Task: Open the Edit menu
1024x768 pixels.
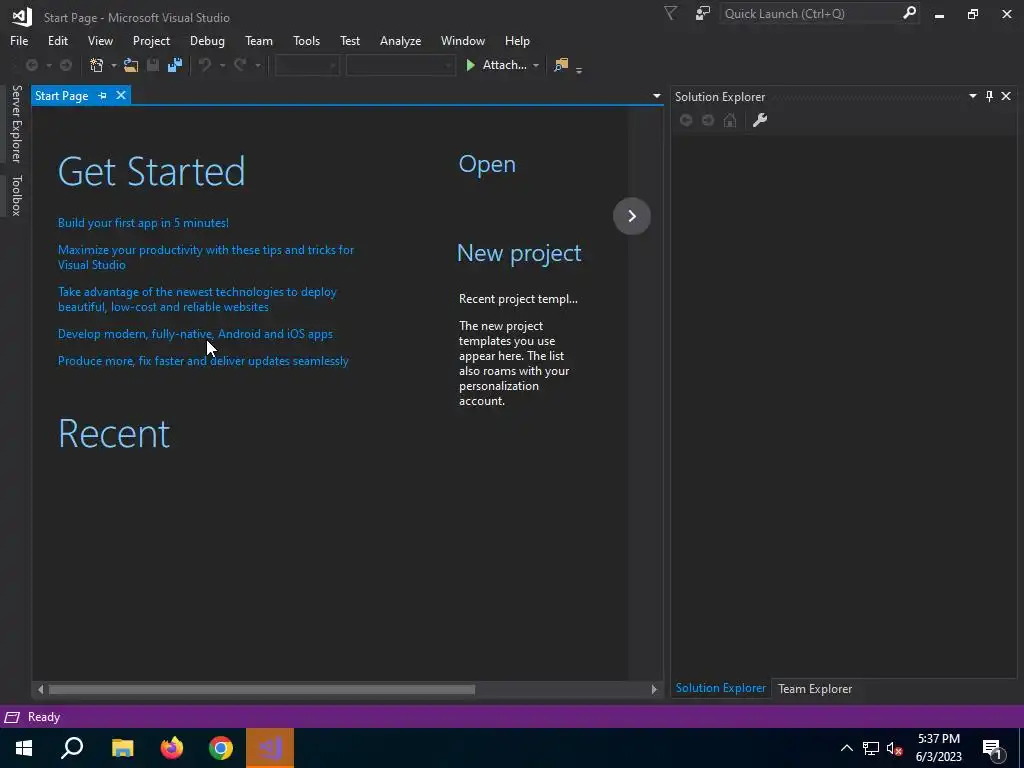Action: point(57,40)
